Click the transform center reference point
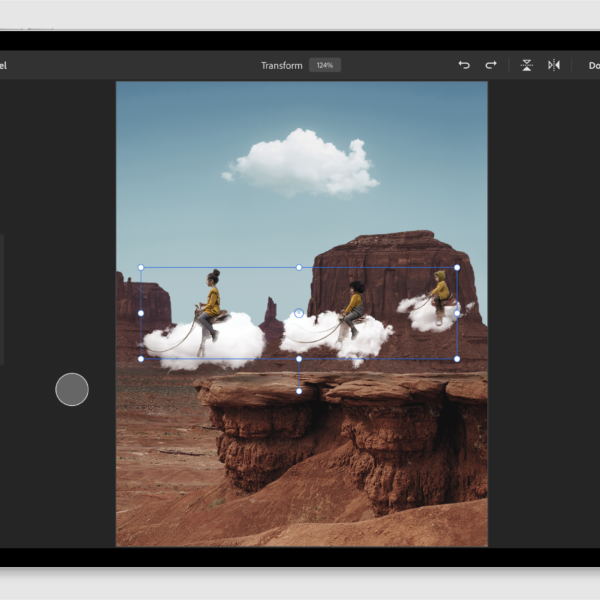The height and width of the screenshot is (600, 600). pyautogui.click(x=299, y=313)
